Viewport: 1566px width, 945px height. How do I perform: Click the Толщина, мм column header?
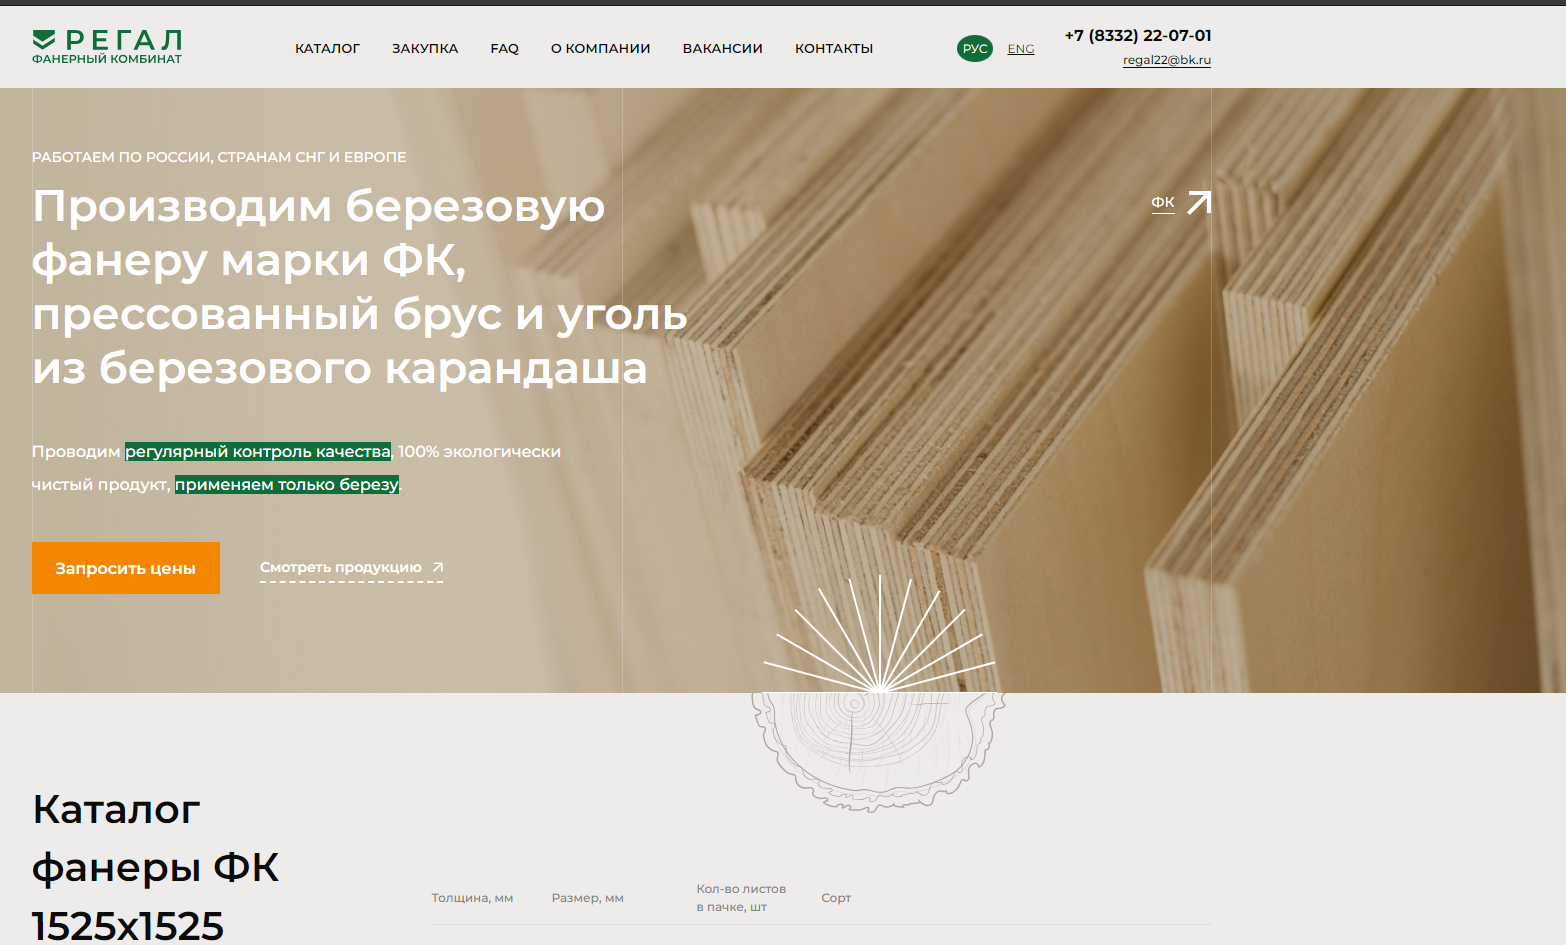(472, 898)
